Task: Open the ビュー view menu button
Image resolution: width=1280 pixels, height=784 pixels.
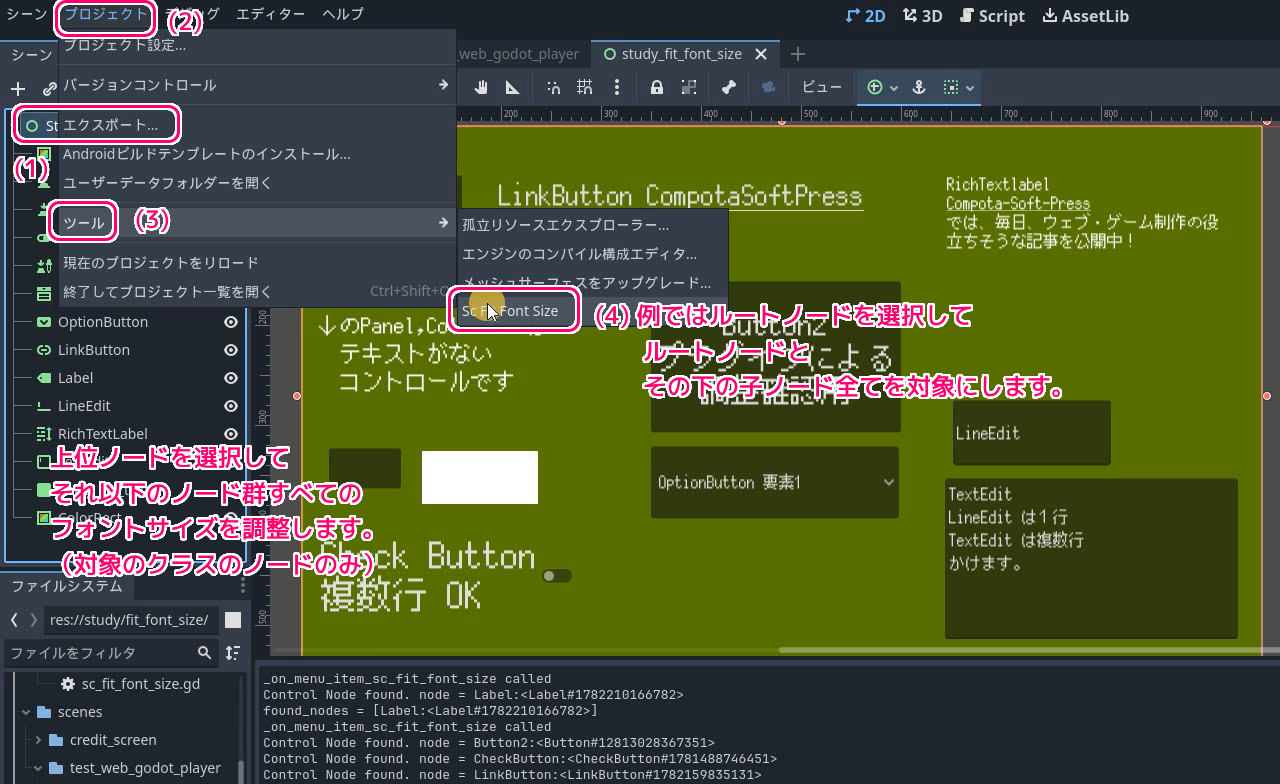Action: 822,87
